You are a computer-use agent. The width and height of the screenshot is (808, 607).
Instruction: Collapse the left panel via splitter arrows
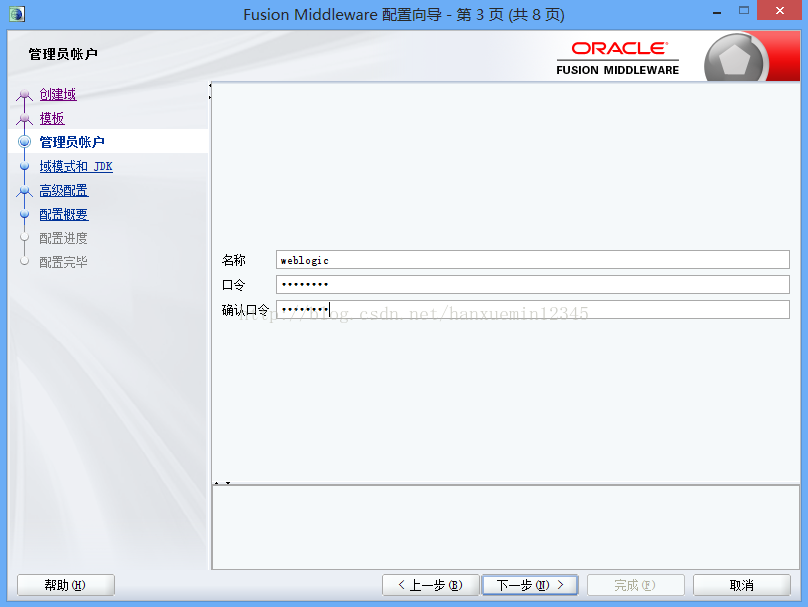(210, 91)
